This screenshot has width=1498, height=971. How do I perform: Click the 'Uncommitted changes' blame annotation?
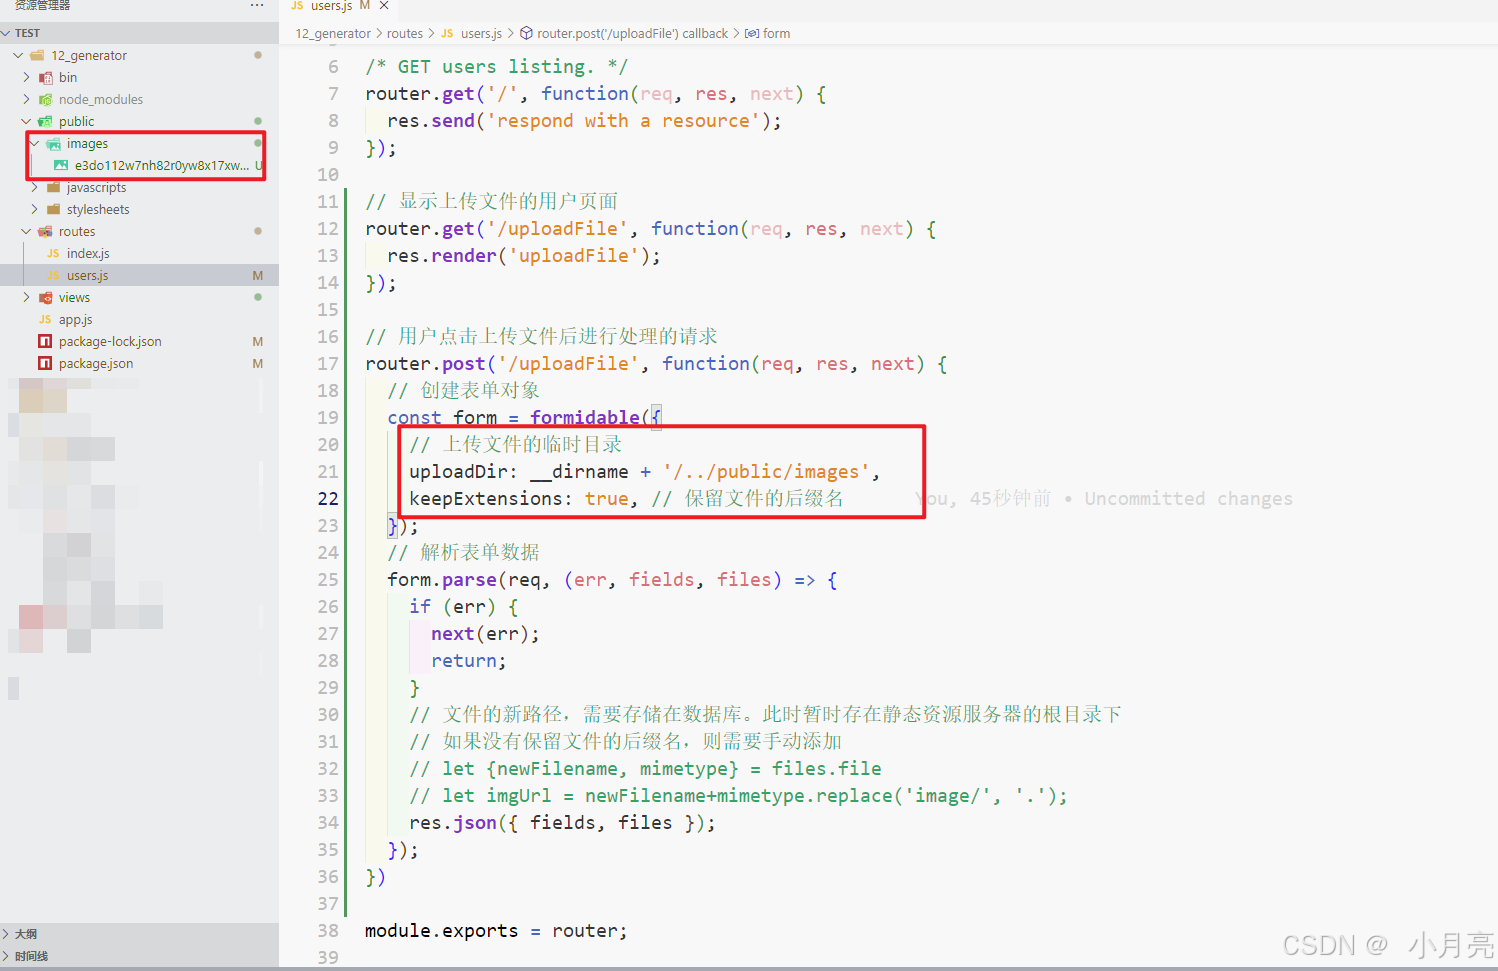(x=1188, y=498)
